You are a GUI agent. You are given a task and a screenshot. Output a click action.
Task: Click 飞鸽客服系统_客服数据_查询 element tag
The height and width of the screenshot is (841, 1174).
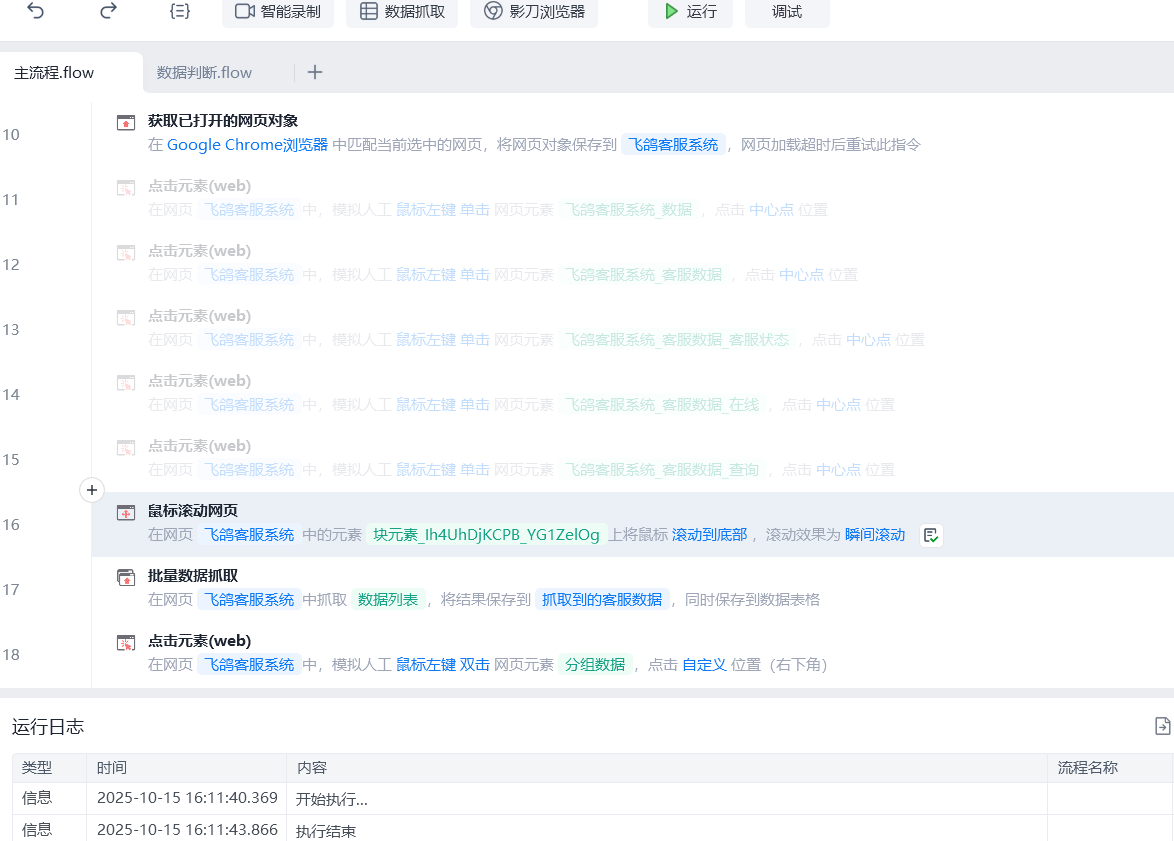pos(662,470)
